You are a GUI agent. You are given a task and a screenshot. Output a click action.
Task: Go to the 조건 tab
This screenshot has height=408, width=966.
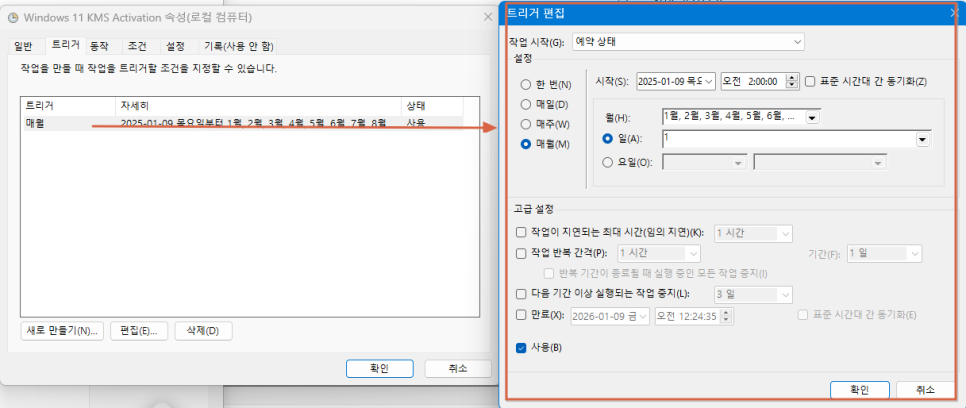(x=137, y=46)
